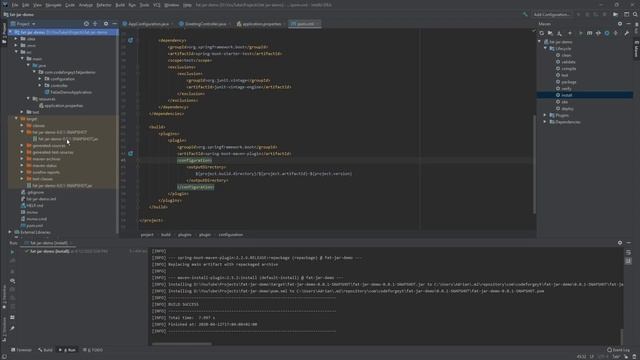Click the Build project hammer icon
Image resolution: width=640 pixels, height=360 pixels.
(525, 14)
